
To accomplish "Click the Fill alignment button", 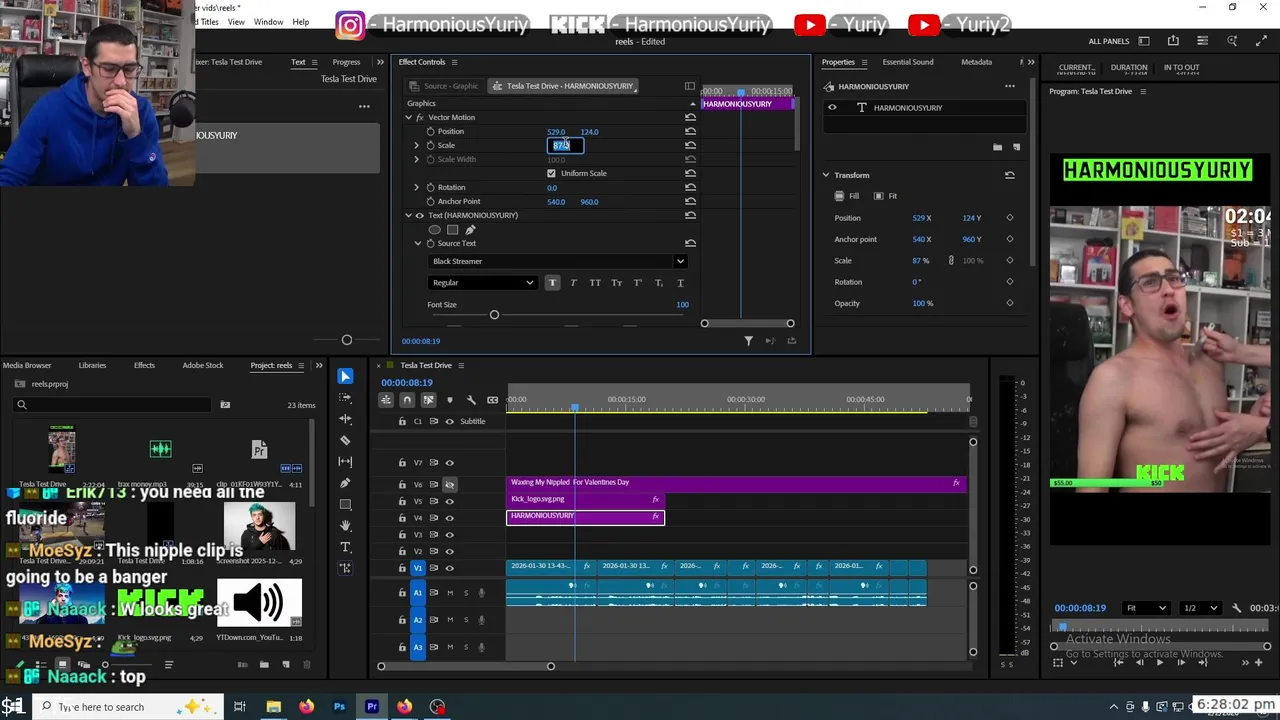I will (846, 196).
